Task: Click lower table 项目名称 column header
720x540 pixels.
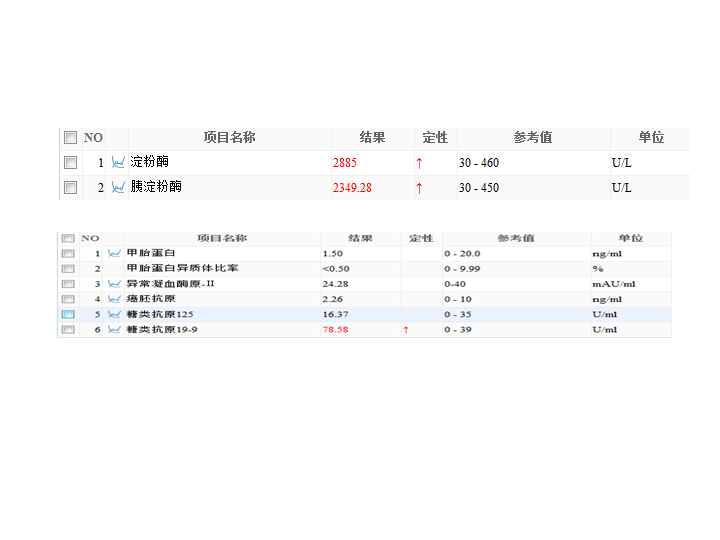Action: pos(222,238)
